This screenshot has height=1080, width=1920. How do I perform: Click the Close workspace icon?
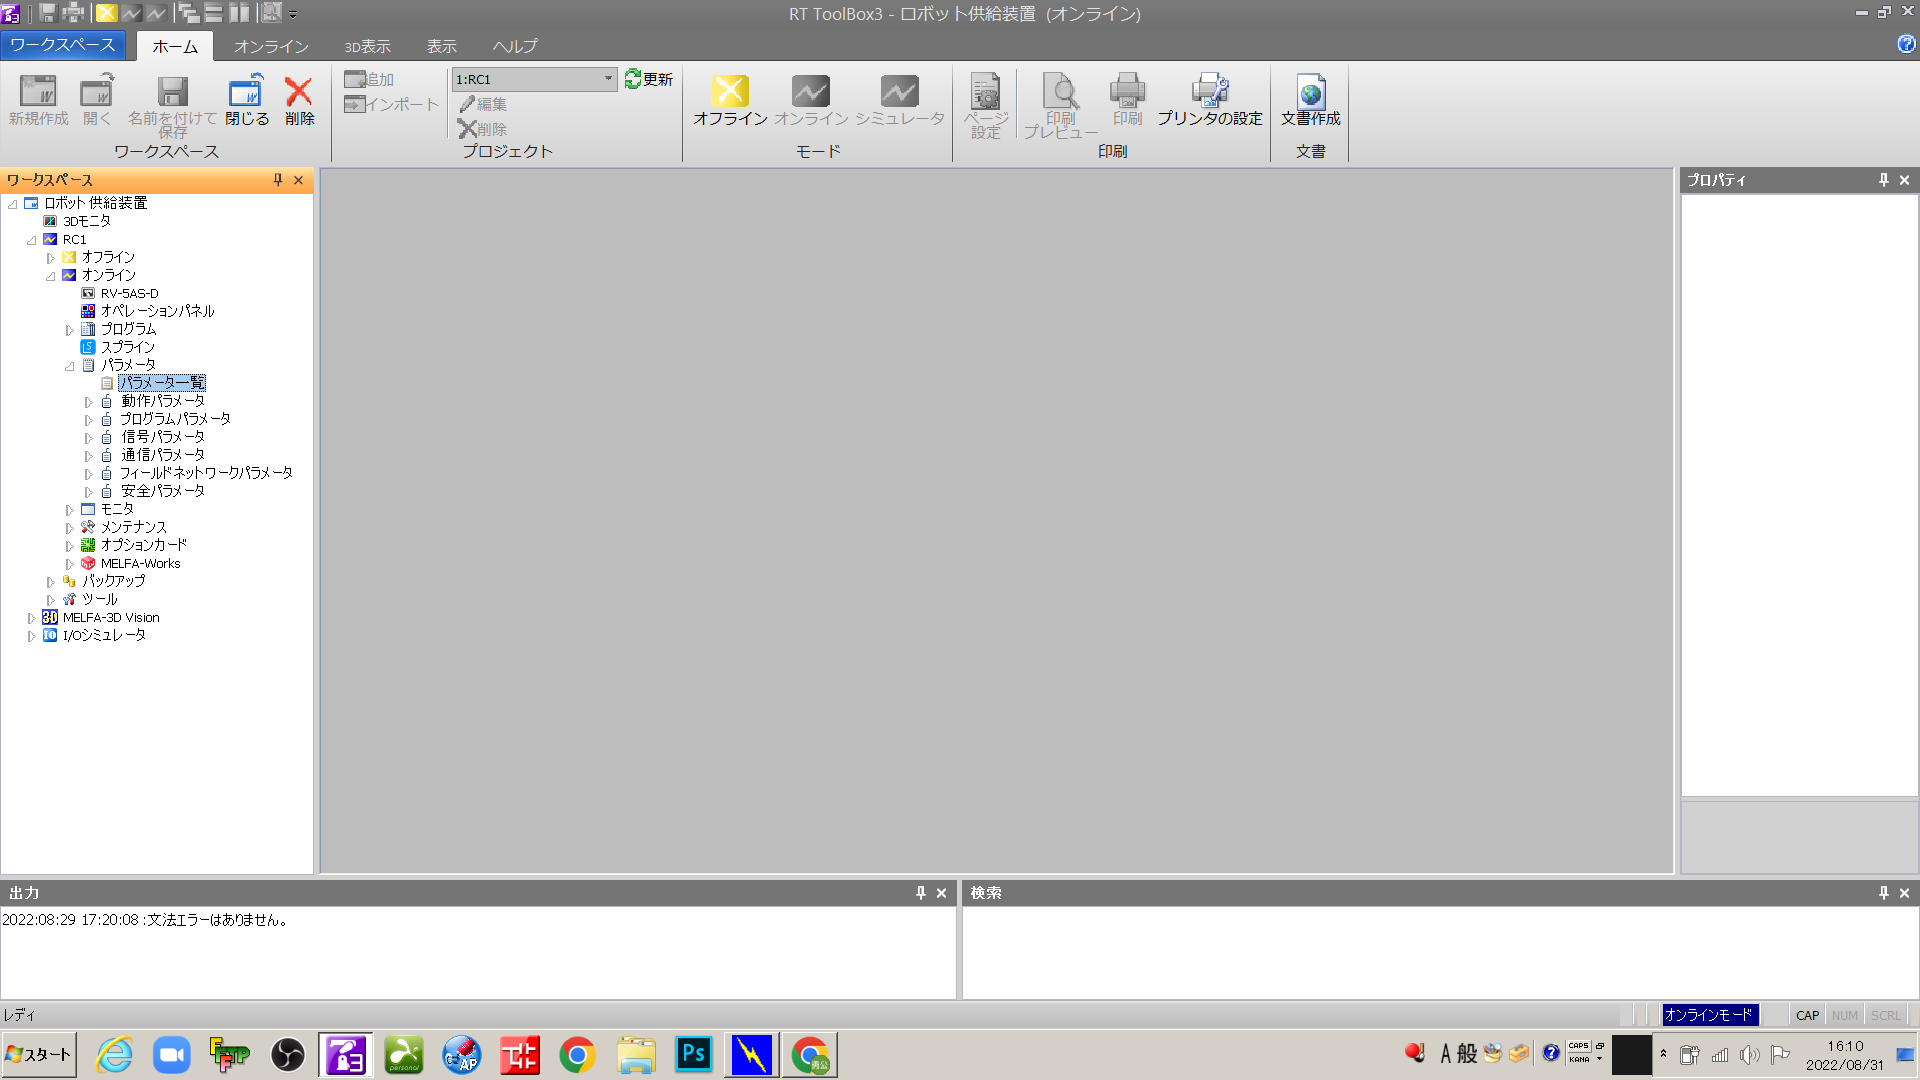pyautogui.click(x=246, y=92)
